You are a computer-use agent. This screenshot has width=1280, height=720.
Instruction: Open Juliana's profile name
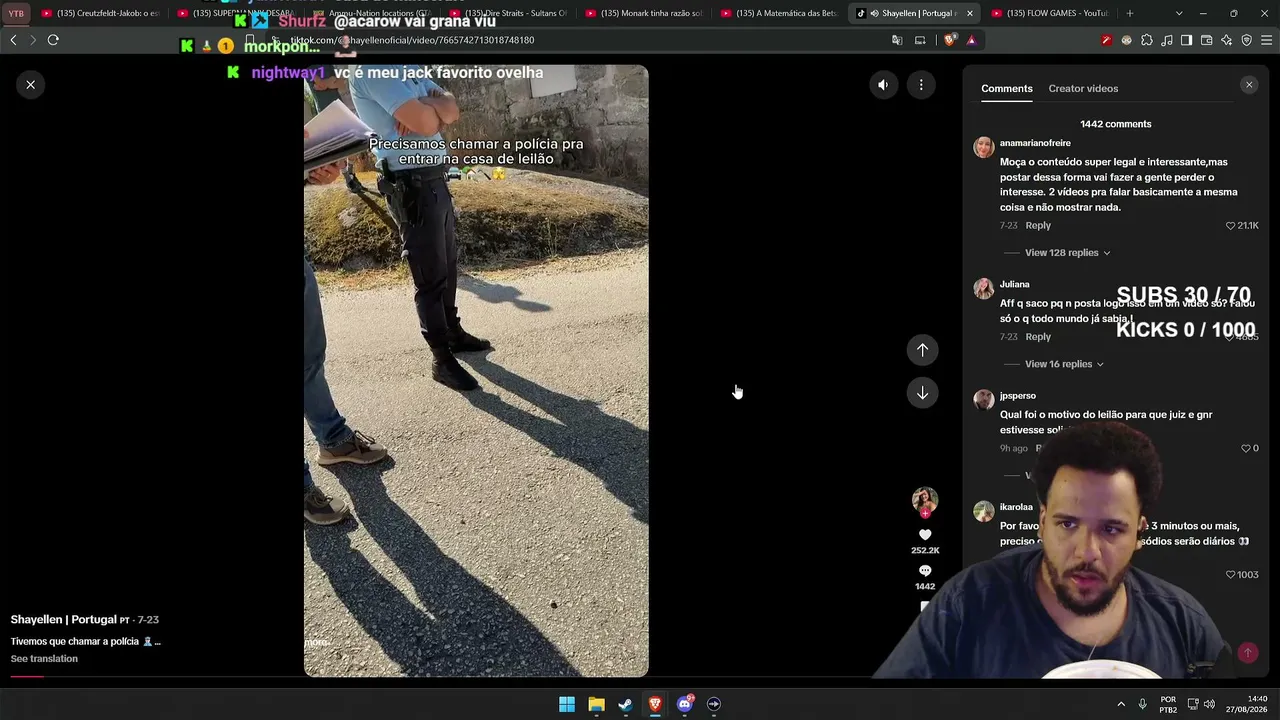click(1014, 284)
